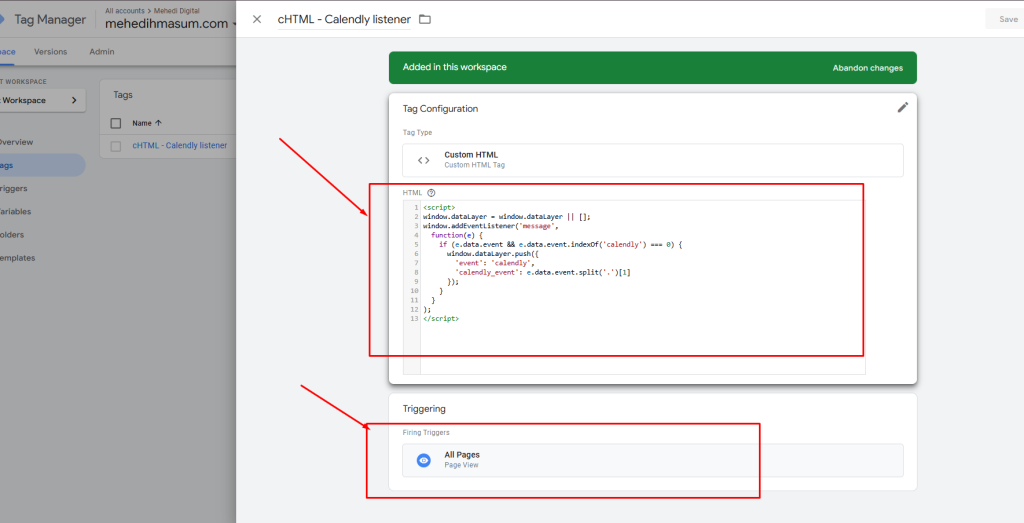Open folder icon beside tag name
Viewport: 1024px width, 523px height.
point(425,20)
